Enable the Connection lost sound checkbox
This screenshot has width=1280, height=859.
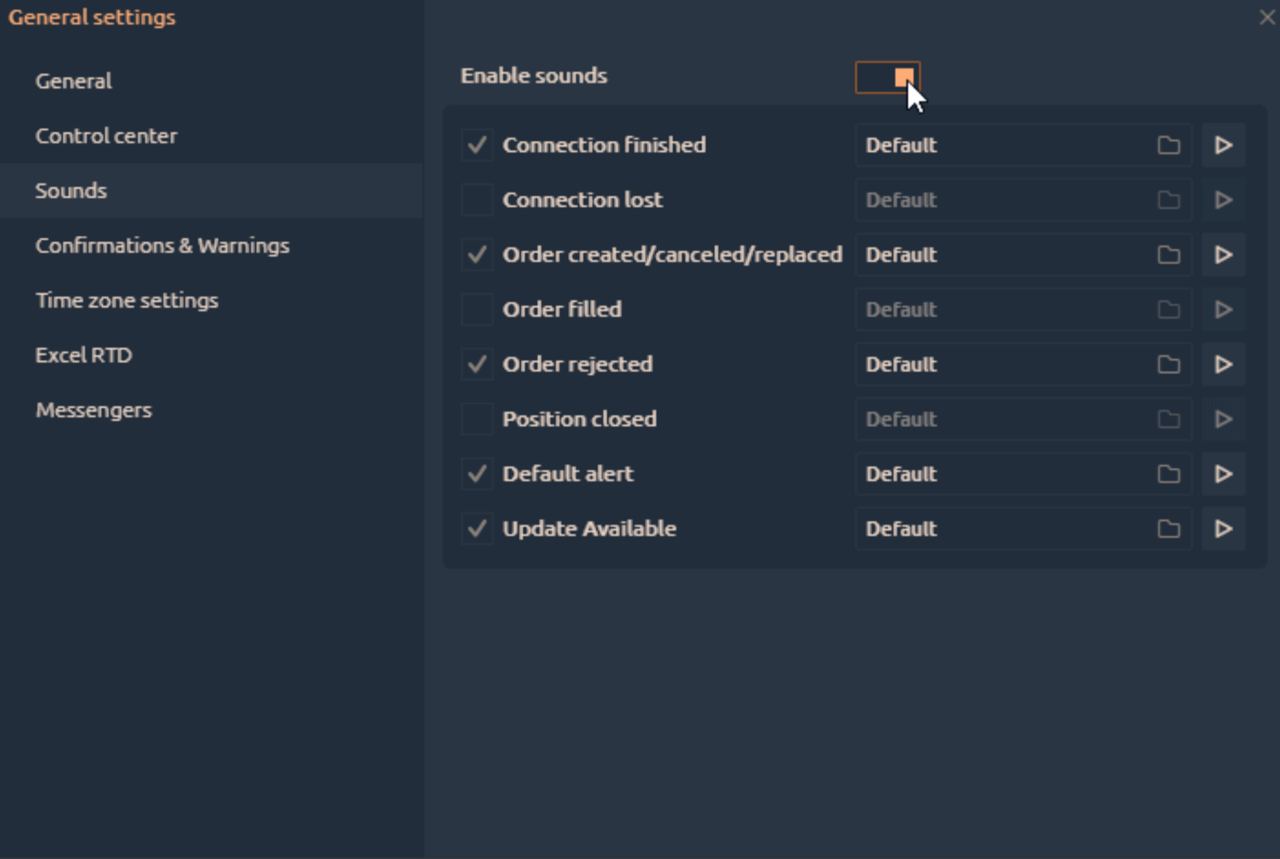477,200
